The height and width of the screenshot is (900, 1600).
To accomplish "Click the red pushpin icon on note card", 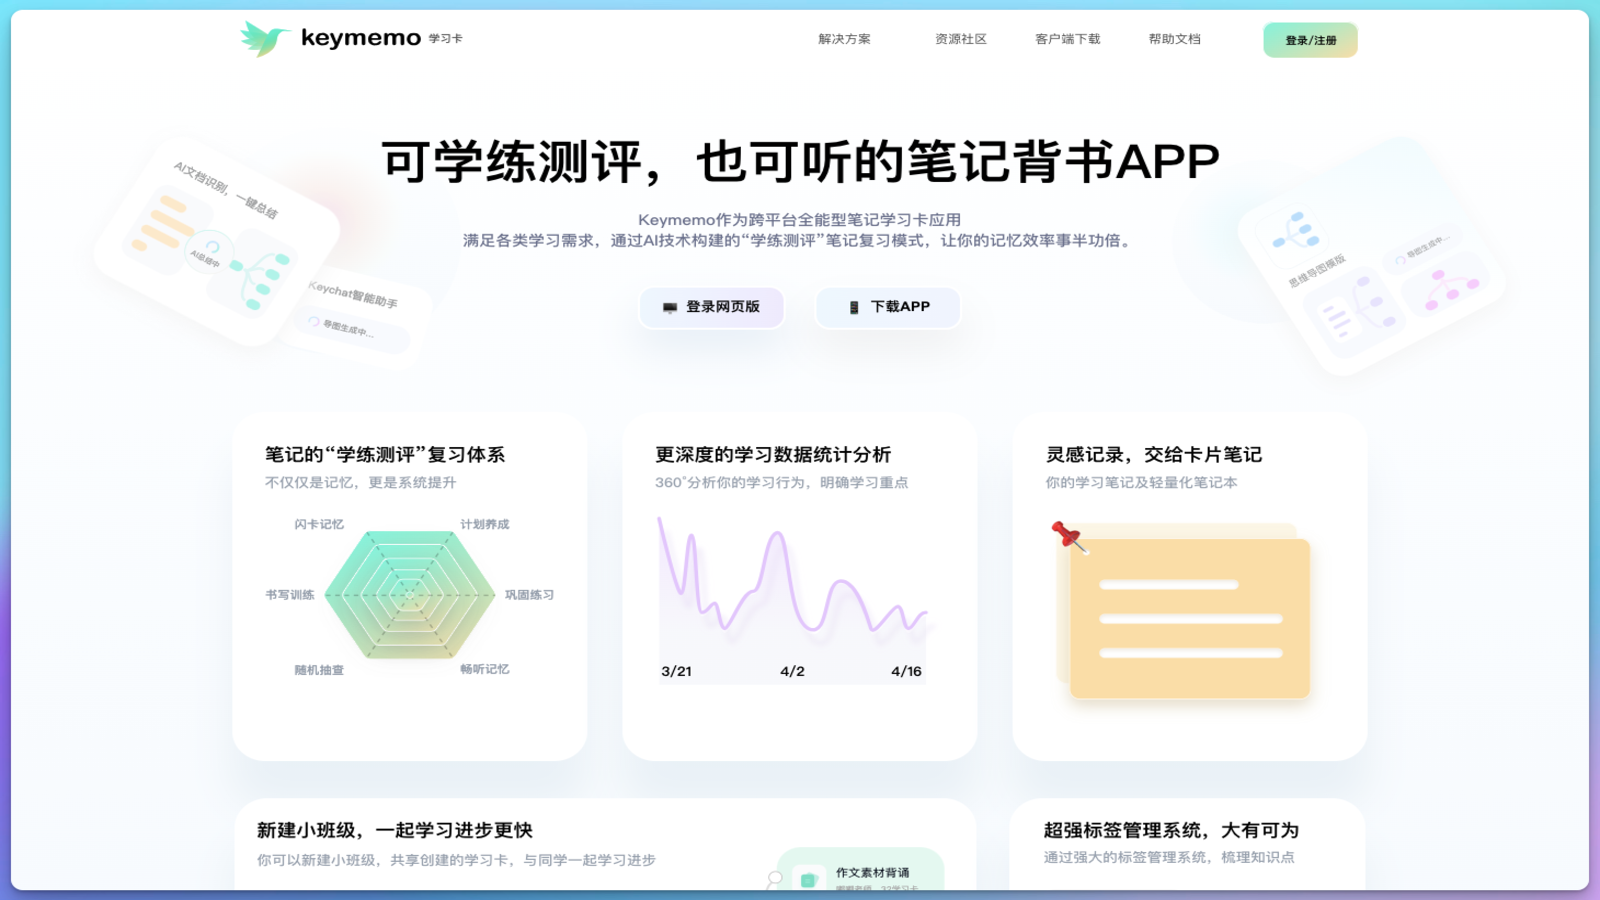I will click(1068, 536).
